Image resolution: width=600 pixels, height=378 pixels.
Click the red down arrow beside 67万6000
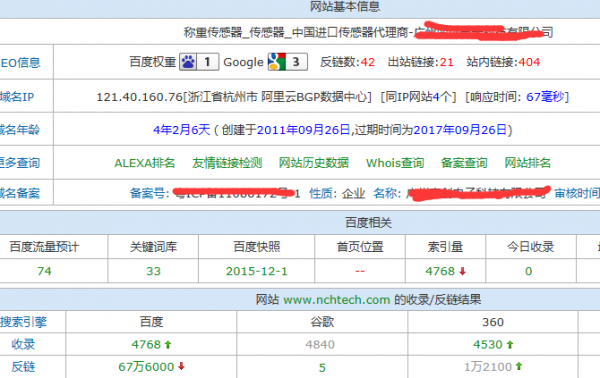click(181, 367)
